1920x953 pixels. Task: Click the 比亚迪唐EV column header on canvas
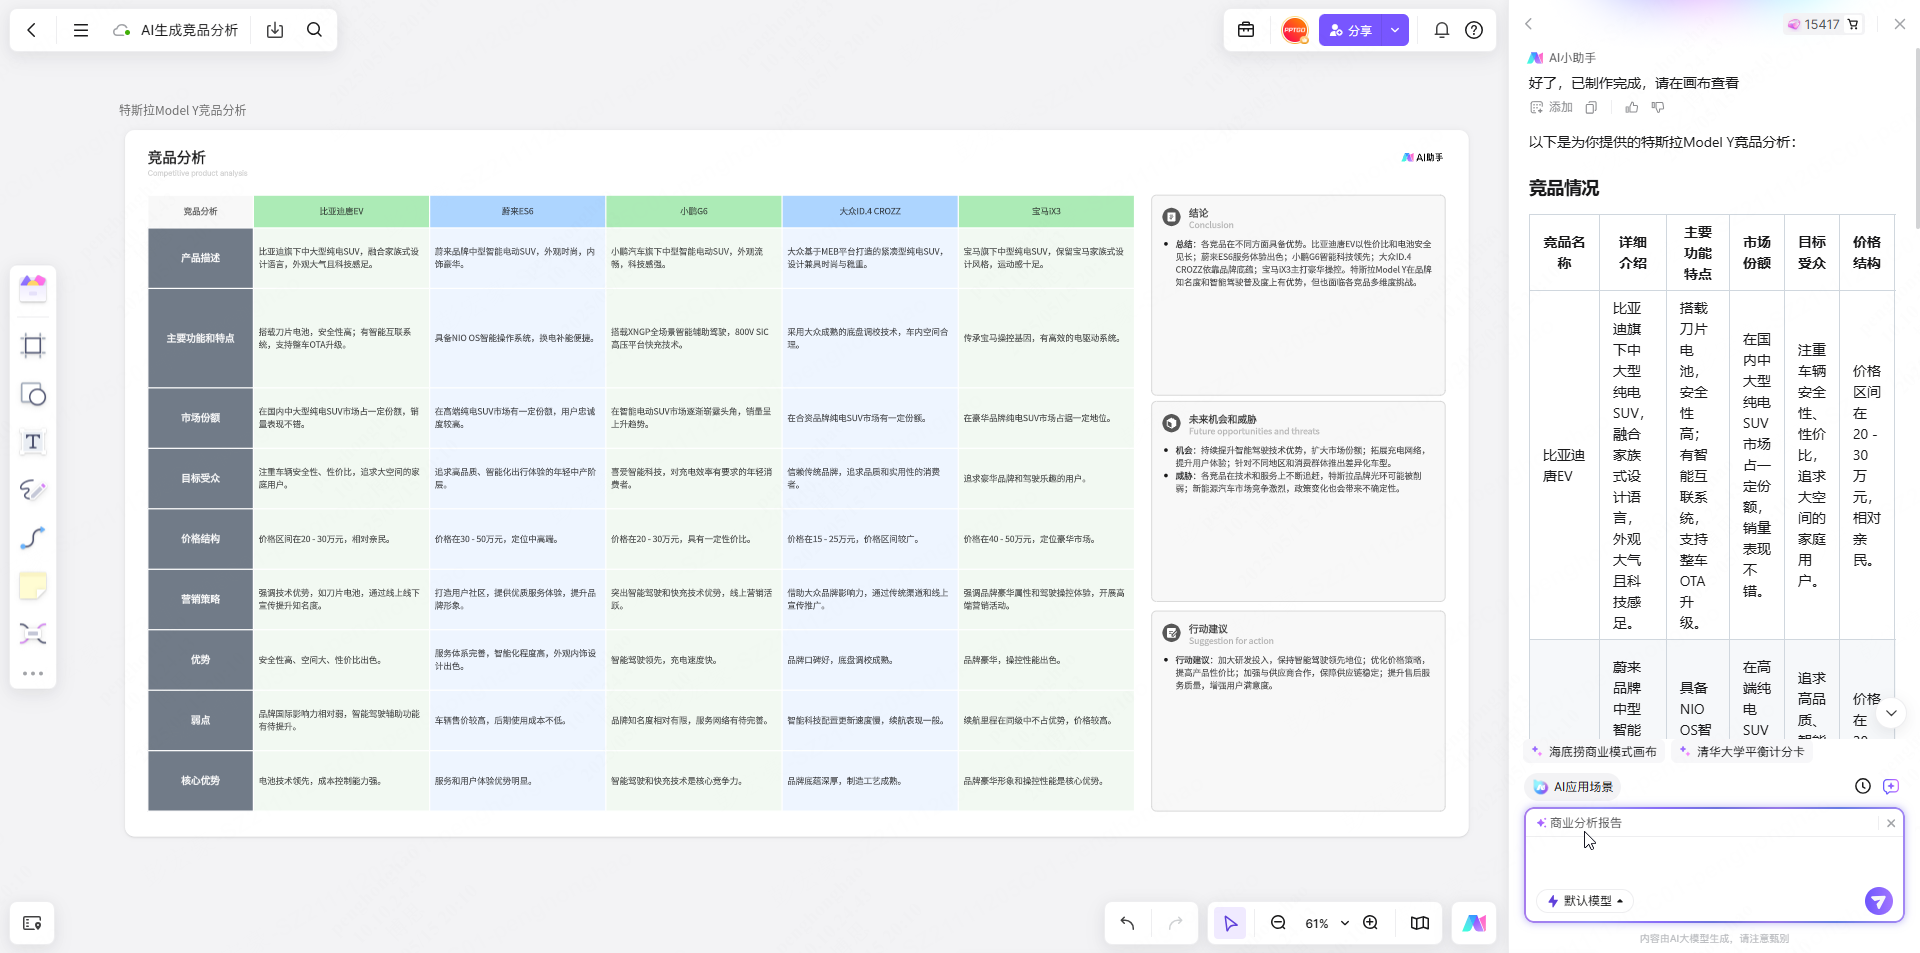341,211
